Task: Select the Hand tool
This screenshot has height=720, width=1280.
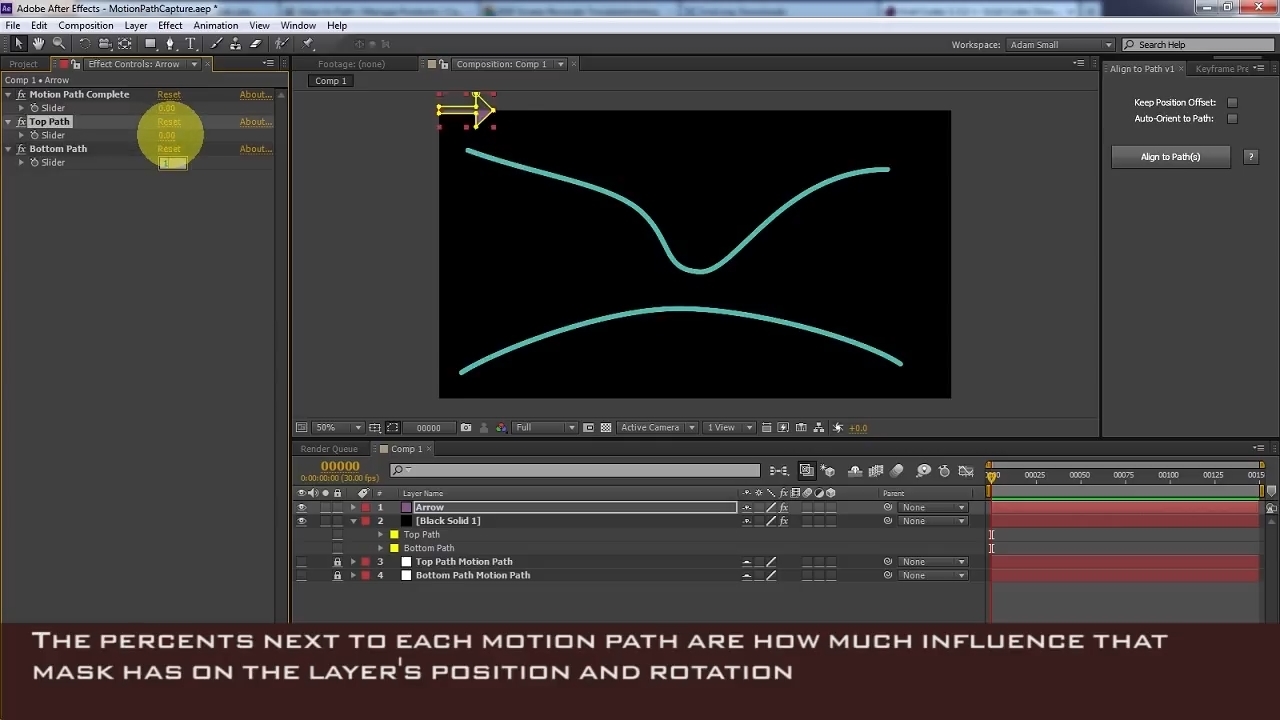Action: (x=38, y=44)
